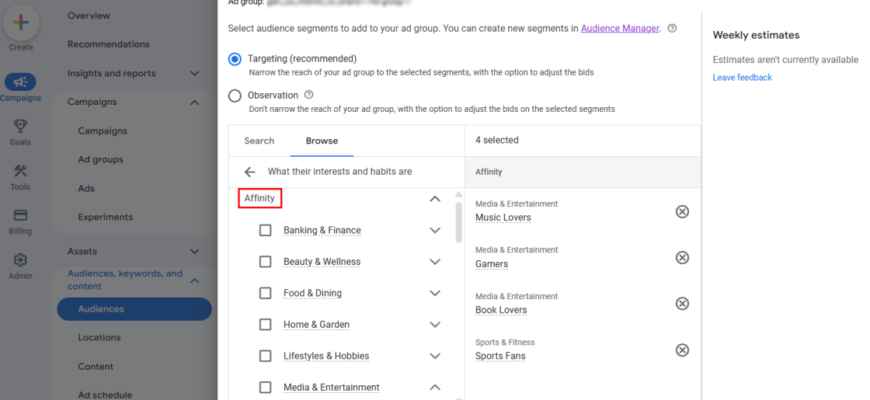Open the Admin gear icon
This screenshot has width=870, height=400.
(x=21, y=260)
